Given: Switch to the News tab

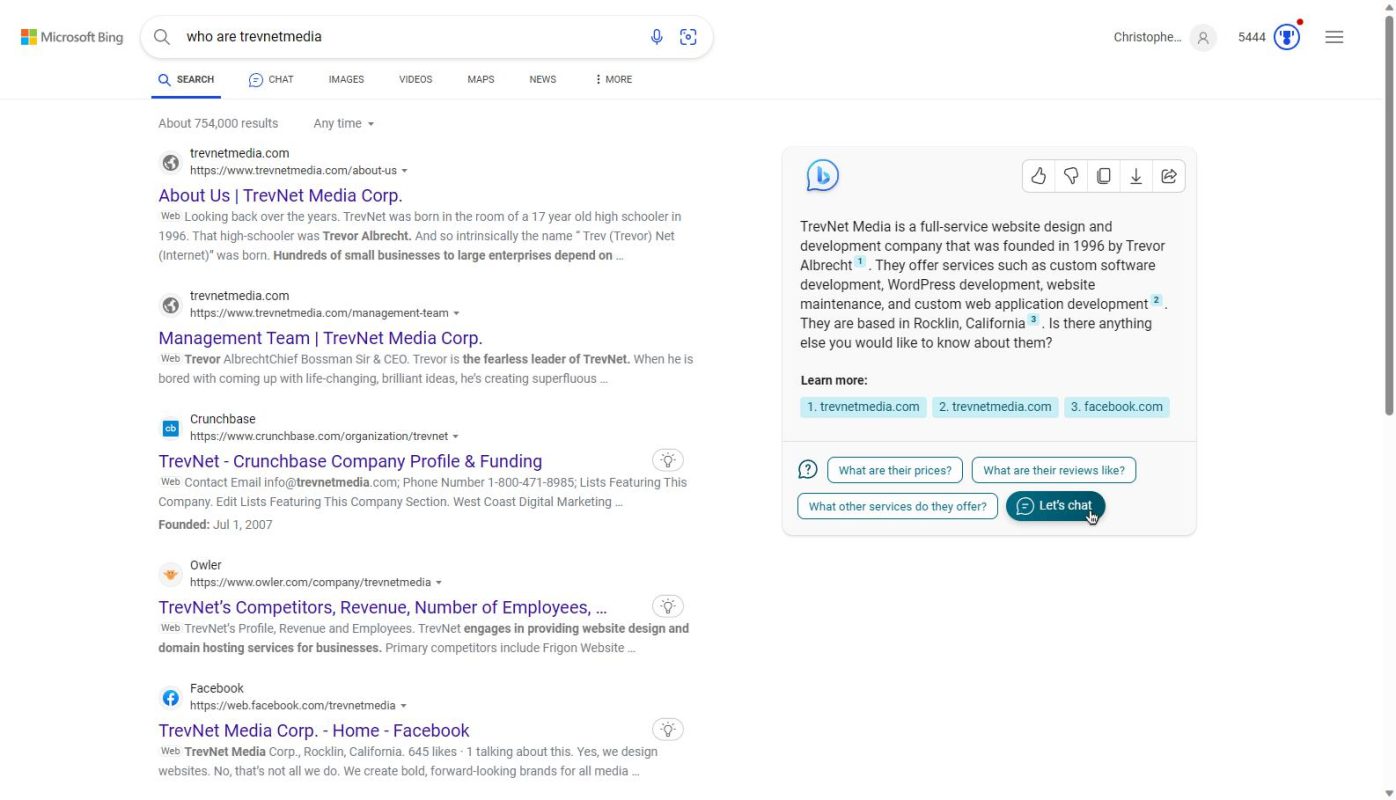Looking at the screenshot, I should tap(543, 79).
